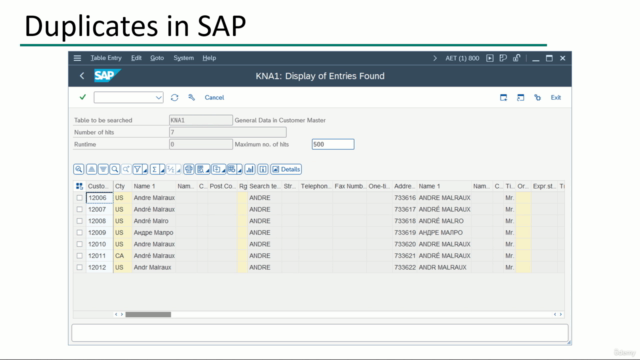Screen dimensions: 640x360
Task: Click the Export spreadsheet icon
Action: pyautogui.click(x=217, y=169)
